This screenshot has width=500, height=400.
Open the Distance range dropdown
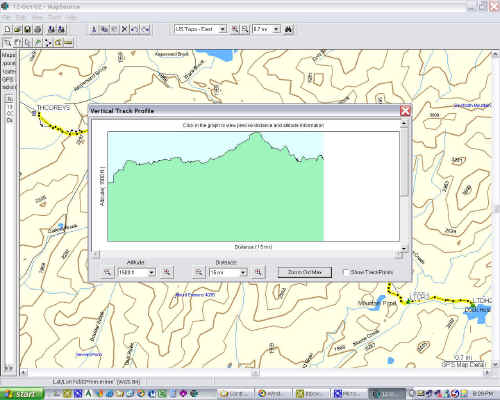[x=243, y=273]
